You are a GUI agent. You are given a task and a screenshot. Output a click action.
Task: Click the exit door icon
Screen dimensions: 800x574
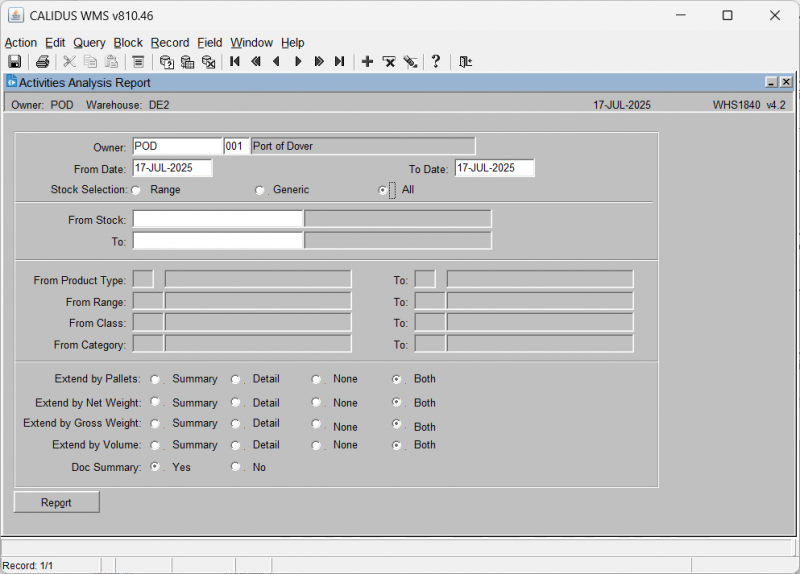pyautogui.click(x=465, y=62)
